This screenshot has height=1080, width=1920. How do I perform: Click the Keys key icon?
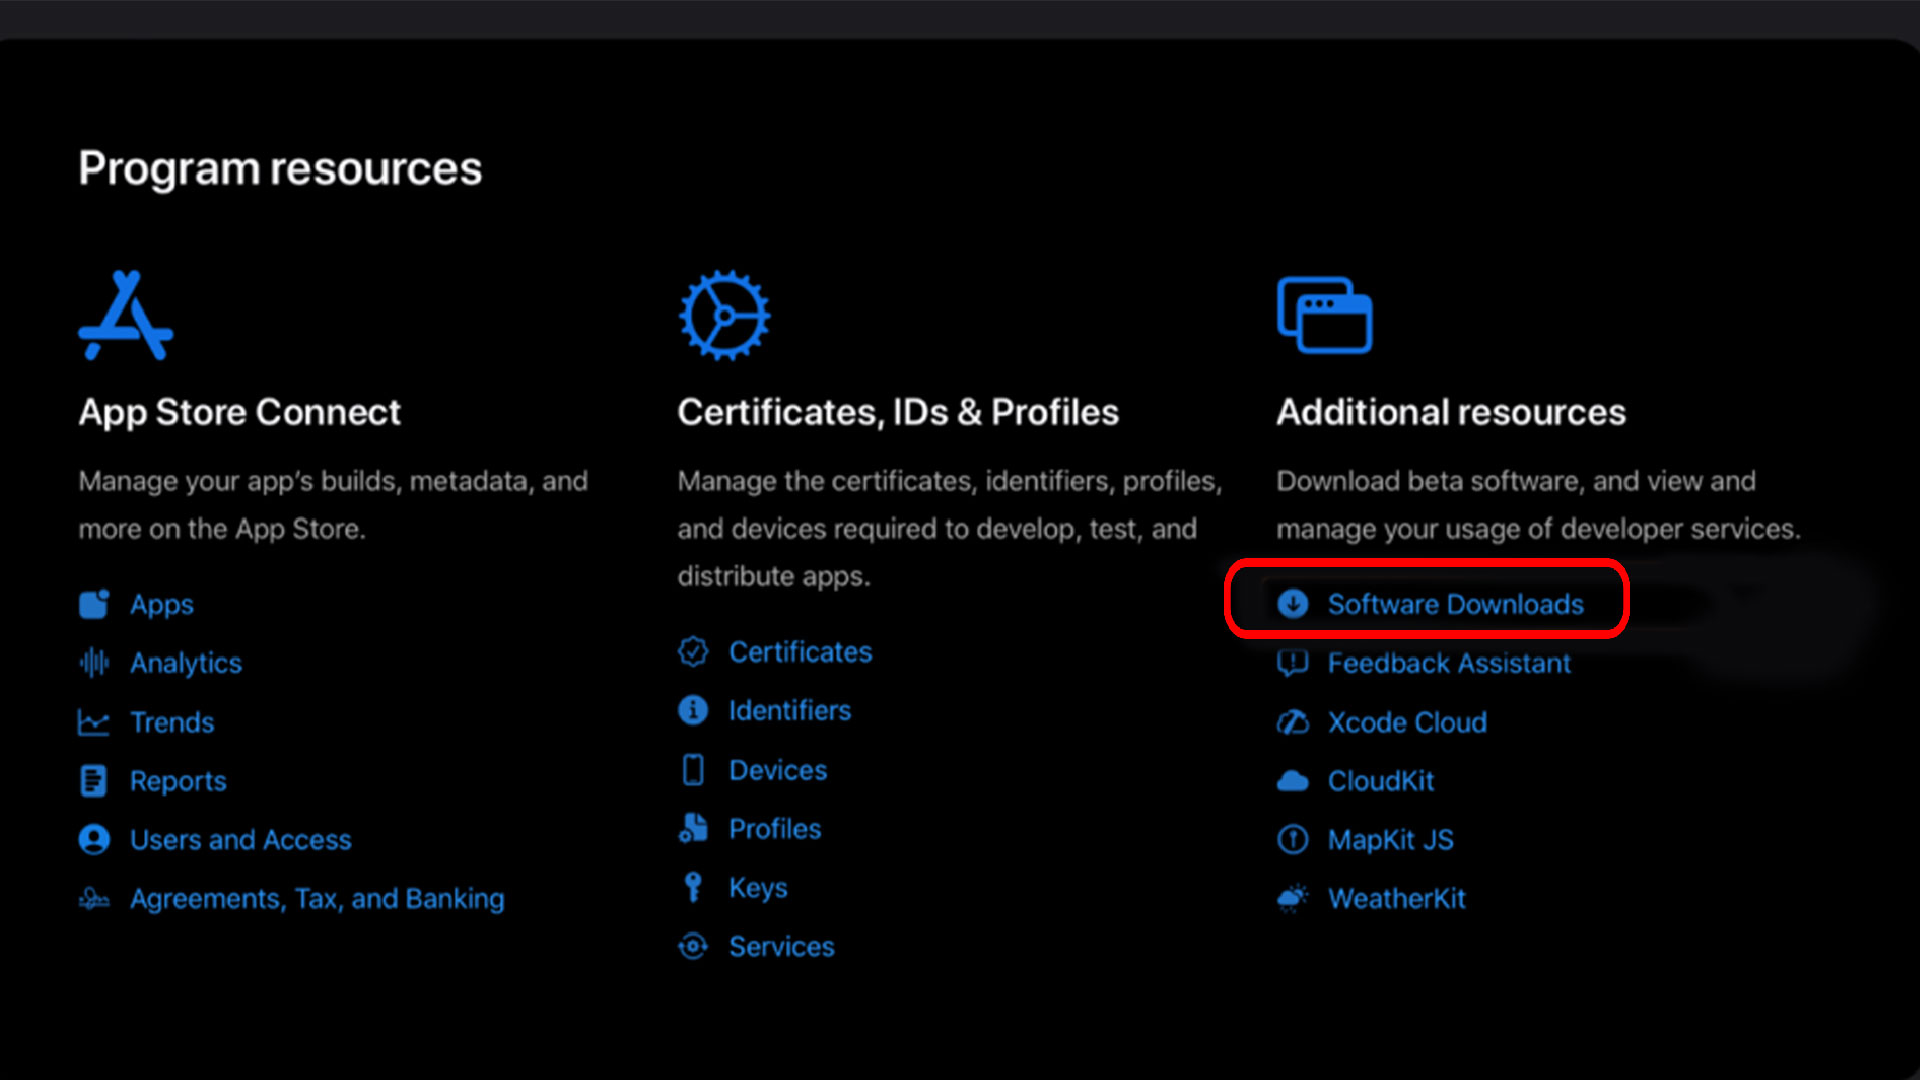point(693,887)
